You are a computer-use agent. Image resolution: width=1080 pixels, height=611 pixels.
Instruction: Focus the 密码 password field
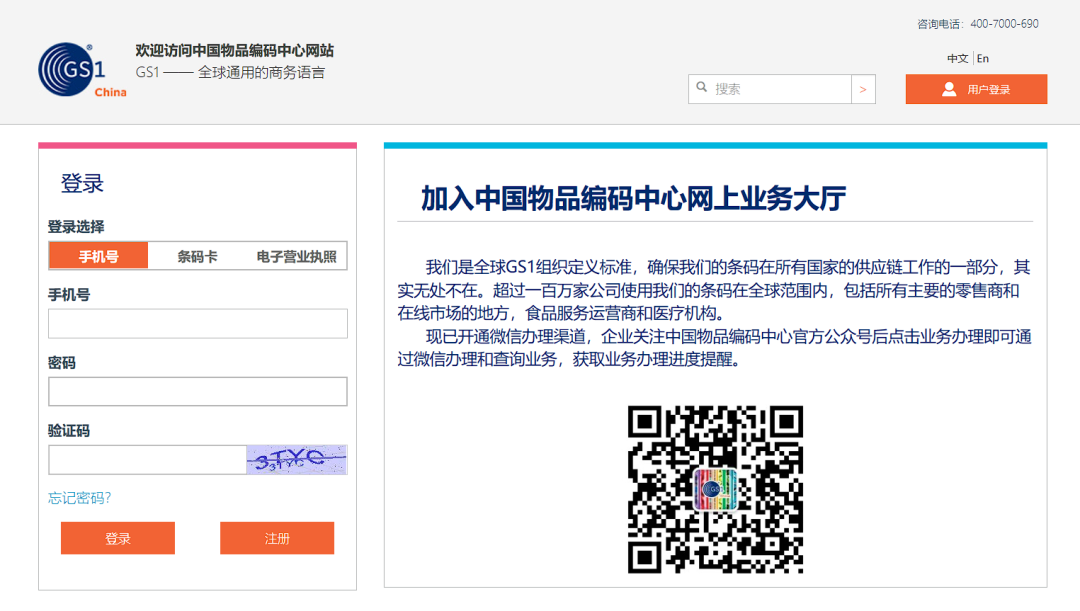[x=198, y=391]
